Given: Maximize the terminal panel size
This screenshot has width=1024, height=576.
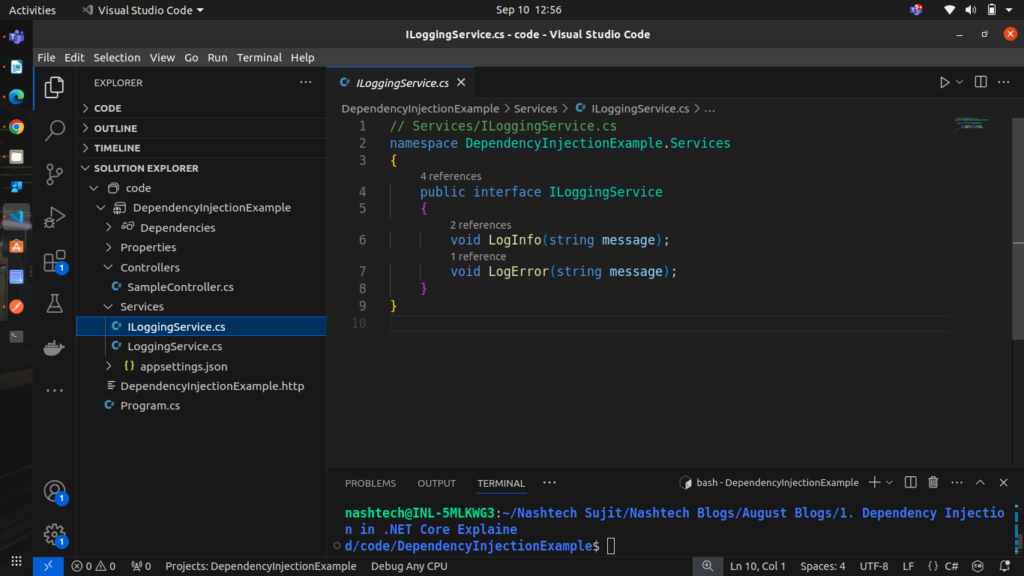Looking at the screenshot, I should 979,483.
